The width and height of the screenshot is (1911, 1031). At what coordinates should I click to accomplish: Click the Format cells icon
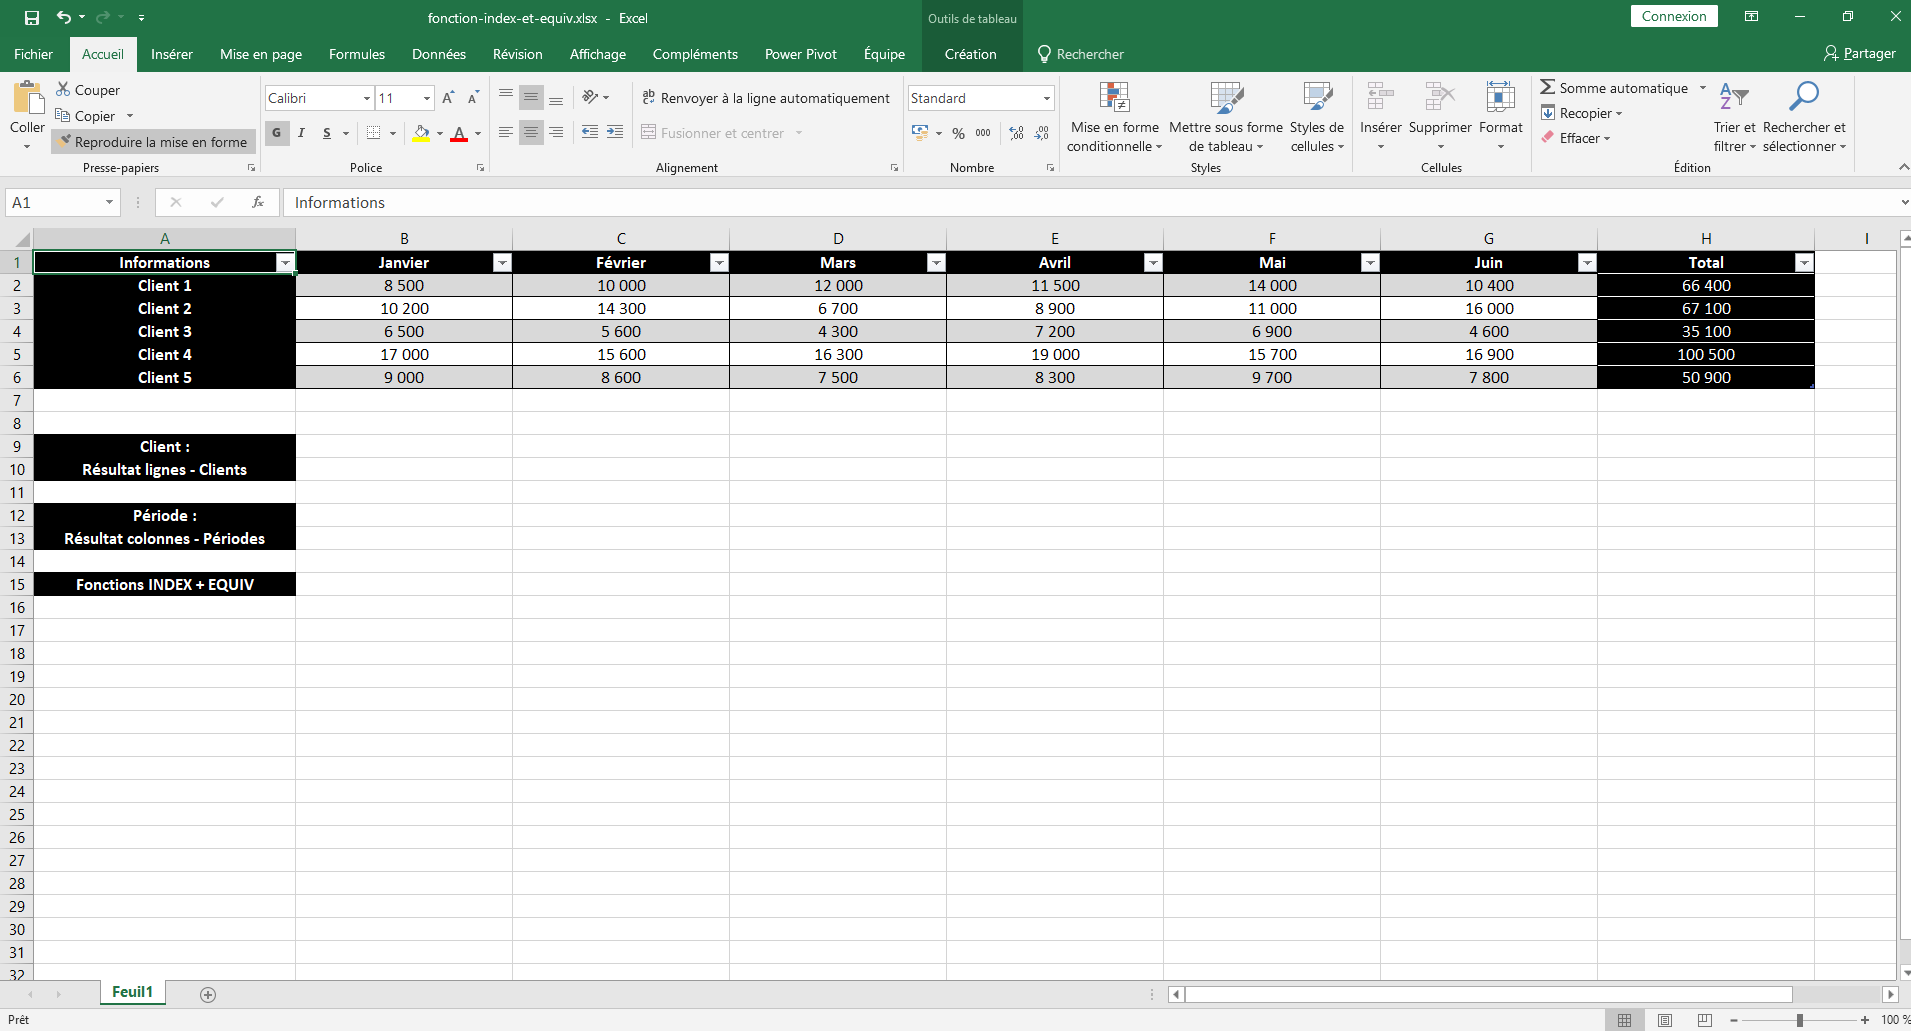click(1500, 97)
